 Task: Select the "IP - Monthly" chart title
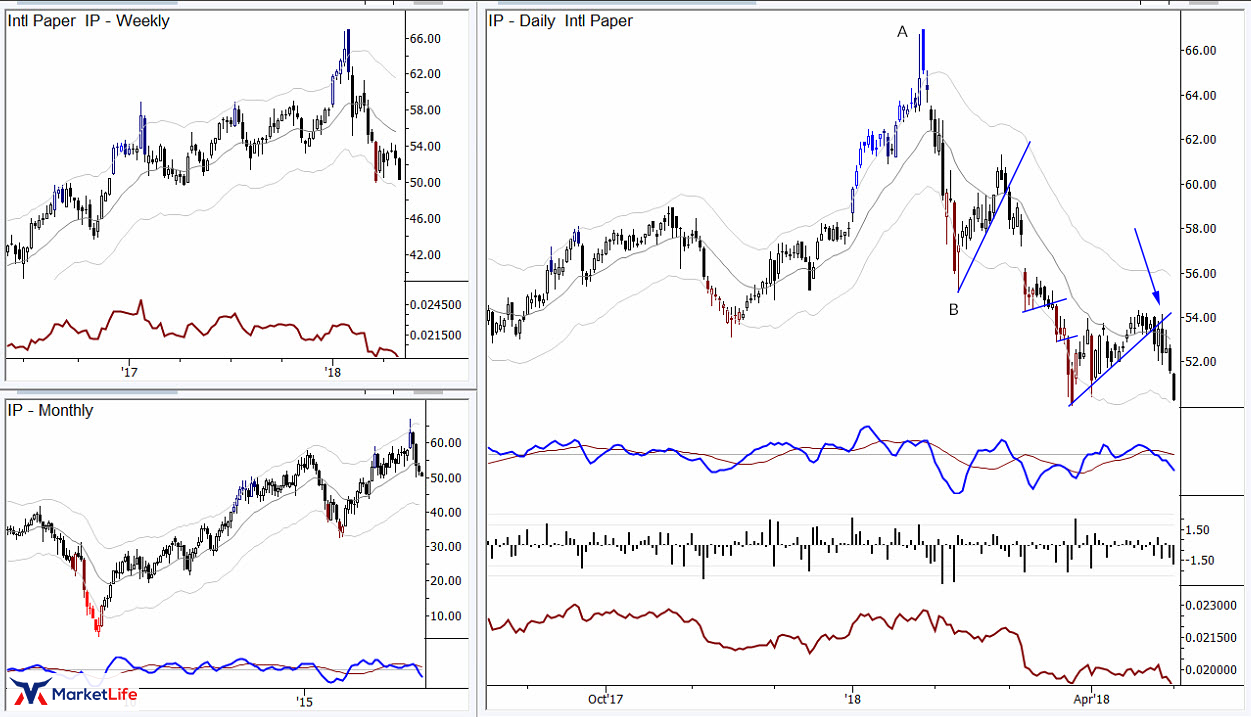click(51, 410)
